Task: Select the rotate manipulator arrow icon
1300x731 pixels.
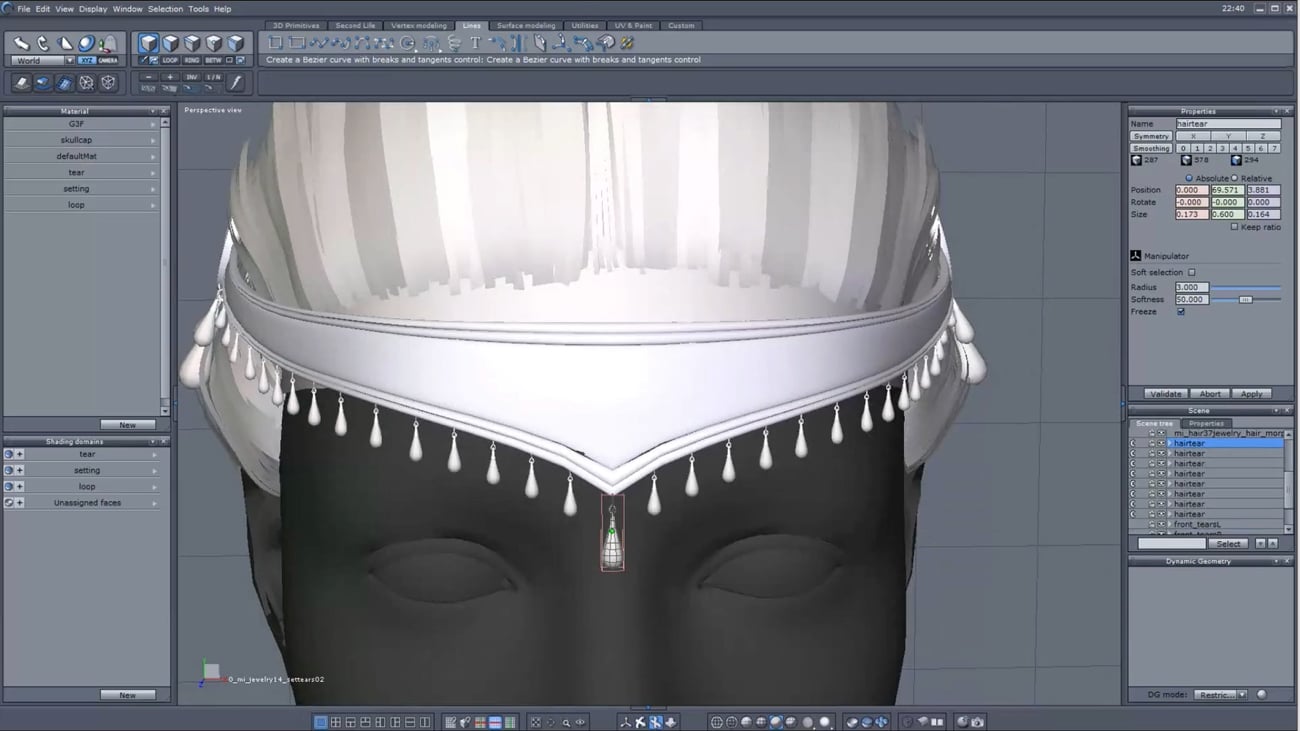Action: 43,43
